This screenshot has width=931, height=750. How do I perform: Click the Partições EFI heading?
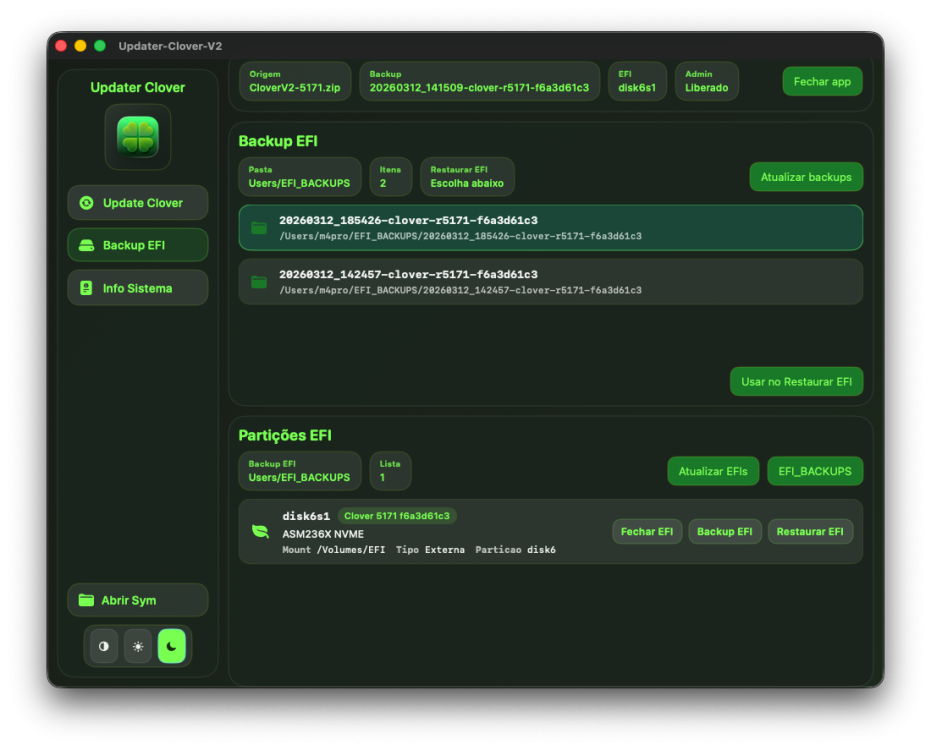point(285,435)
